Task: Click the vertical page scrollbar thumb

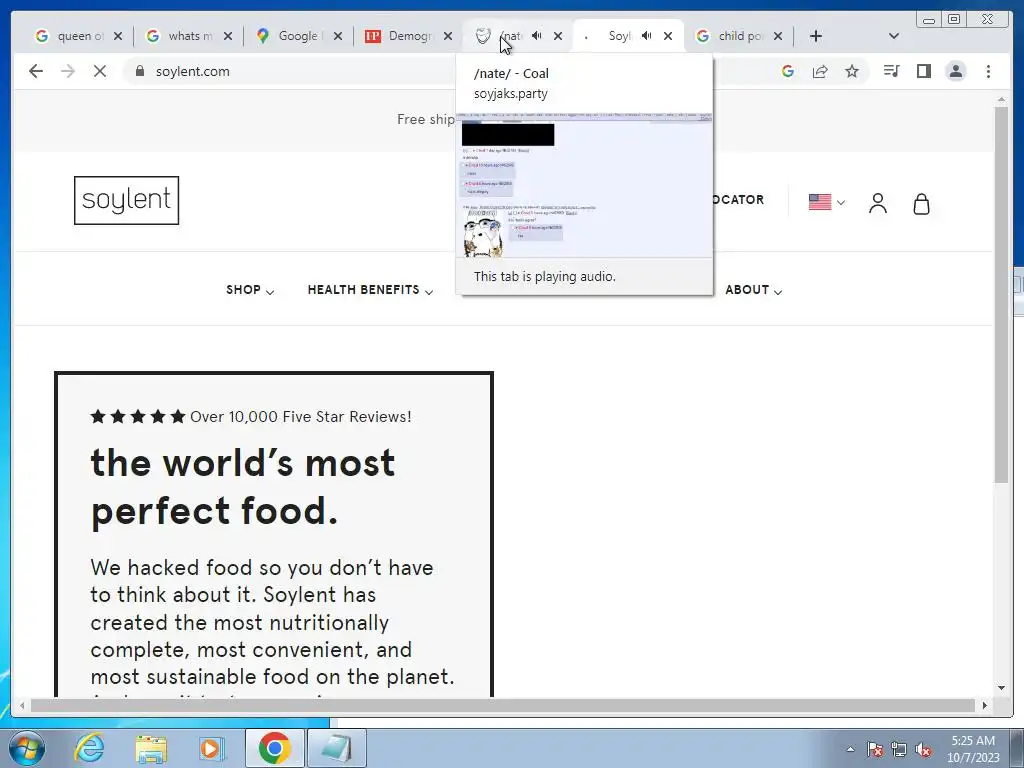Action: click(1001, 295)
